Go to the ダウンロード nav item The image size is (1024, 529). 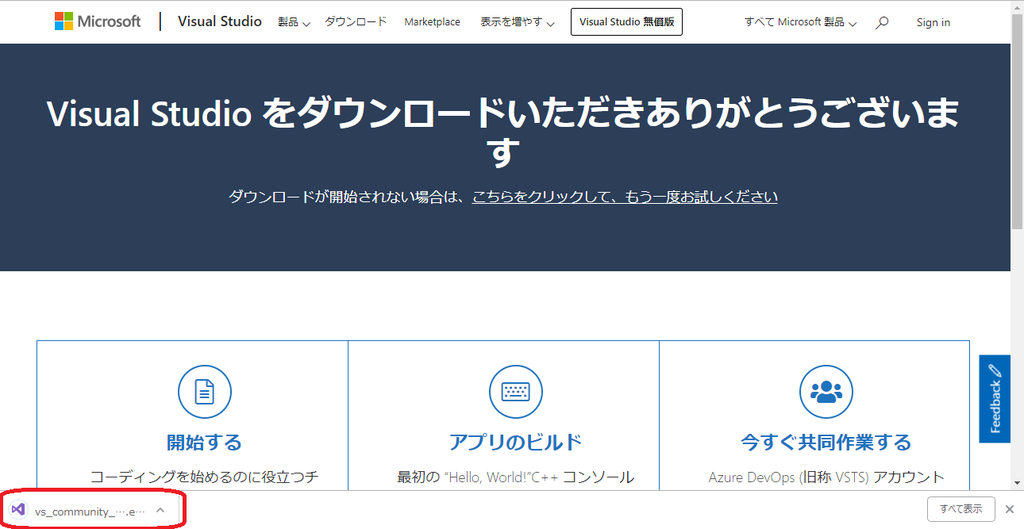click(356, 22)
